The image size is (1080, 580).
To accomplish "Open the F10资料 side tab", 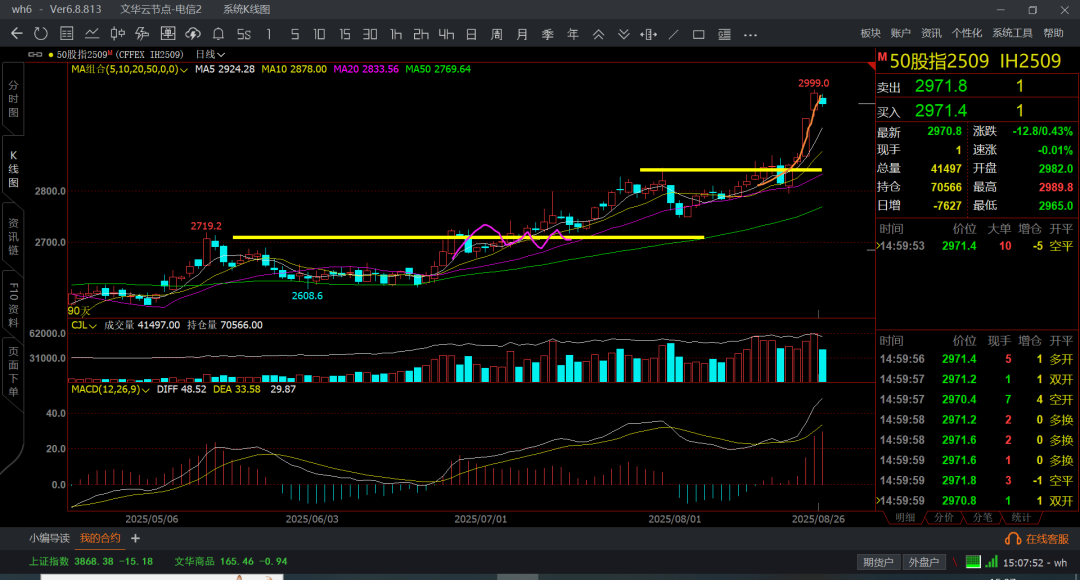I will [13, 305].
